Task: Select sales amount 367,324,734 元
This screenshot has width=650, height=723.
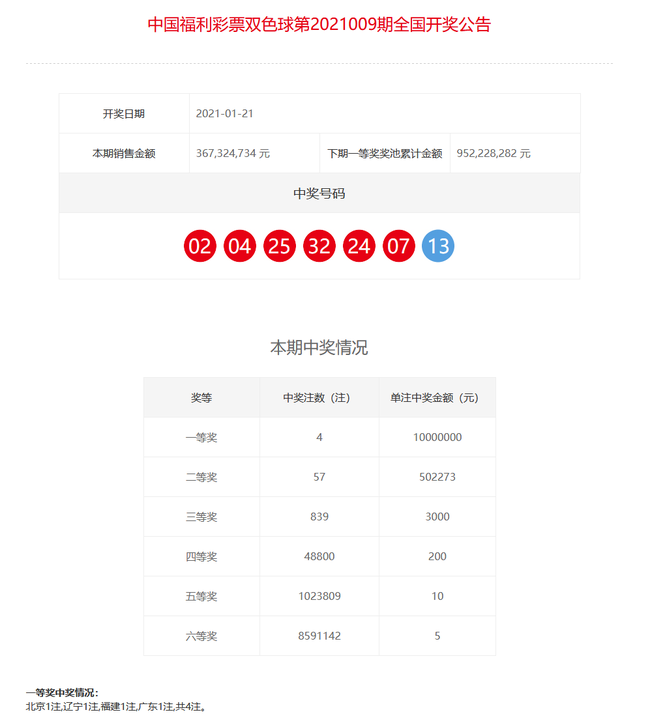Action: coord(233,154)
